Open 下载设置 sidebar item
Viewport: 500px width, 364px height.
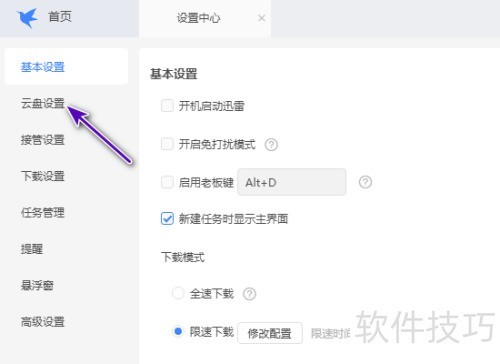[x=43, y=176]
